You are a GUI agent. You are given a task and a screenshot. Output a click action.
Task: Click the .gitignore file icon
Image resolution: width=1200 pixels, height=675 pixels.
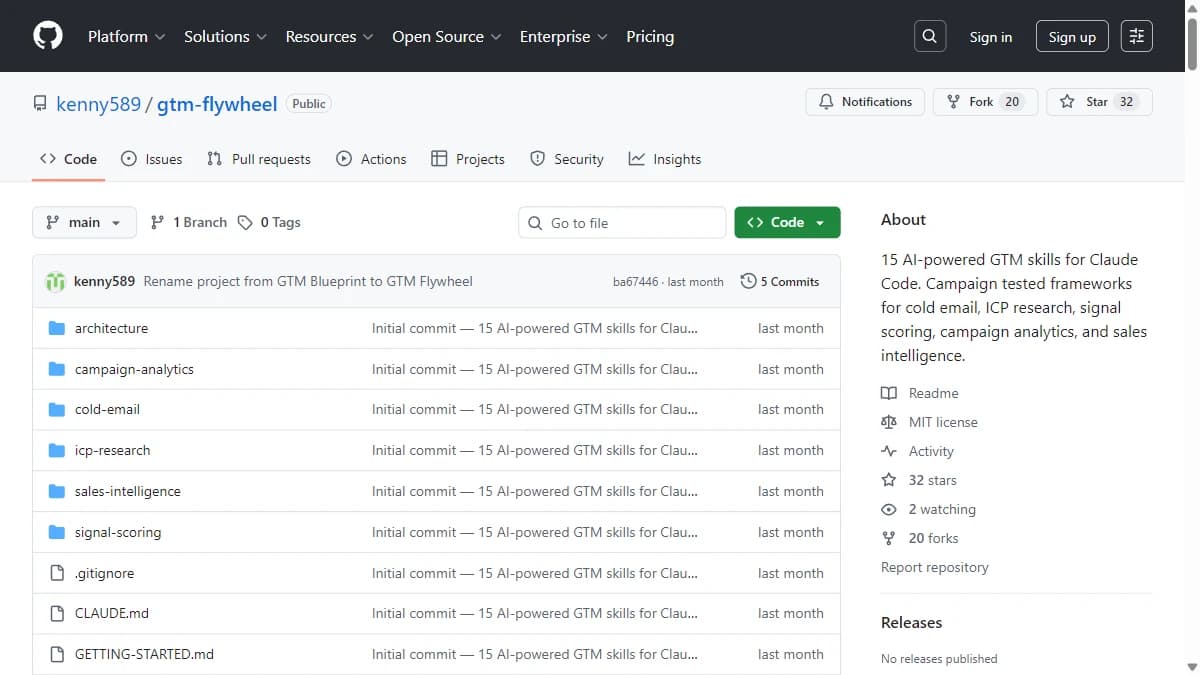57,573
